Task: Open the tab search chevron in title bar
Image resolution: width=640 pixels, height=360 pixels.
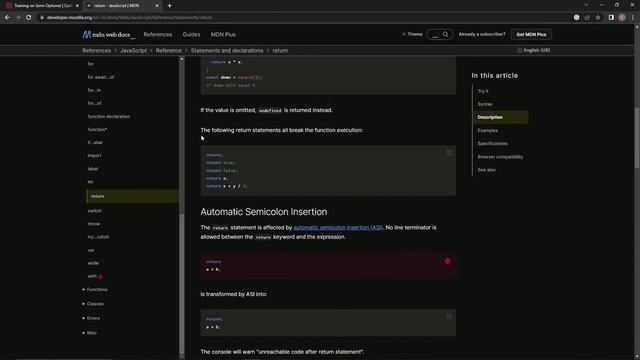Action: (x=586, y=5)
